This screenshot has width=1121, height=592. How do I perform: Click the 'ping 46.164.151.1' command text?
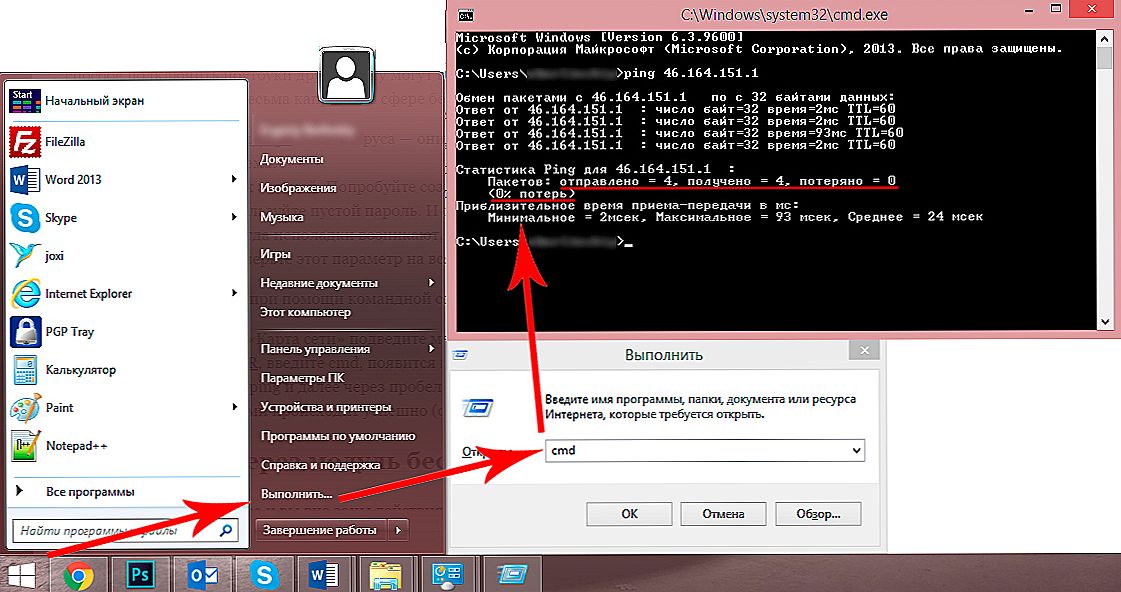point(691,73)
